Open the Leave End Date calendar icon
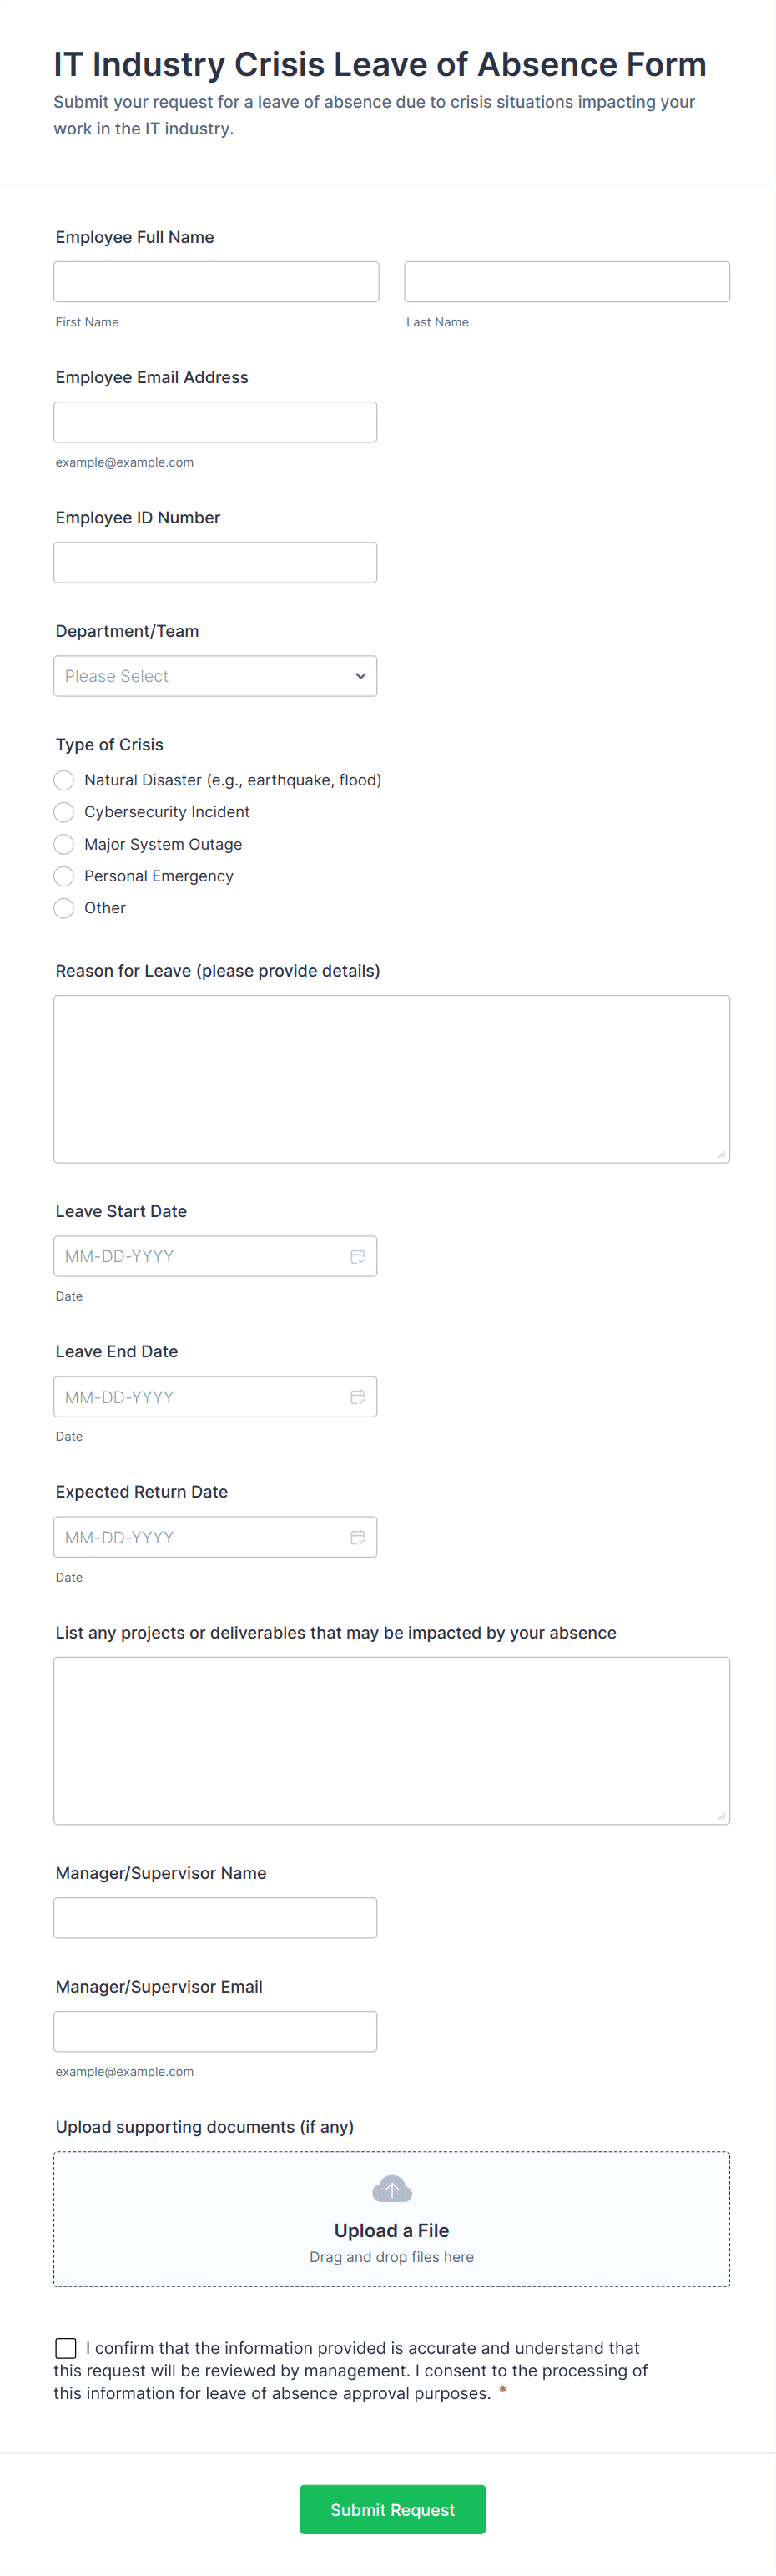Screen dimensions: 776x2576 pyautogui.click(x=357, y=1397)
